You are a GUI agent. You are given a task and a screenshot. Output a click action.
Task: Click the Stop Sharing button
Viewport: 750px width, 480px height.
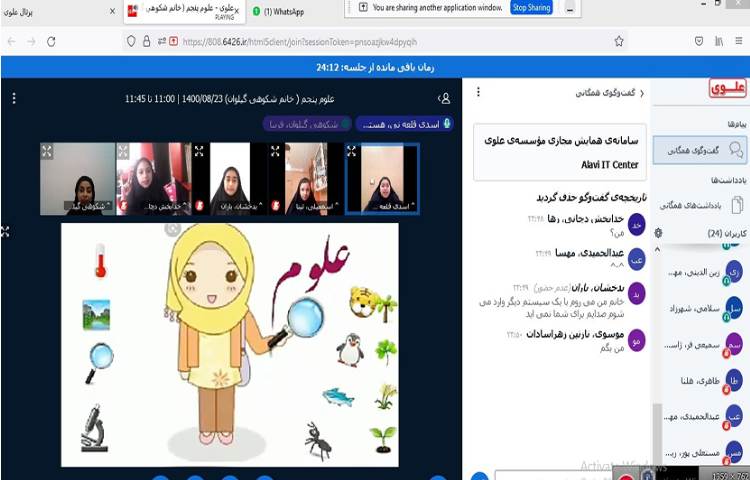click(x=531, y=8)
